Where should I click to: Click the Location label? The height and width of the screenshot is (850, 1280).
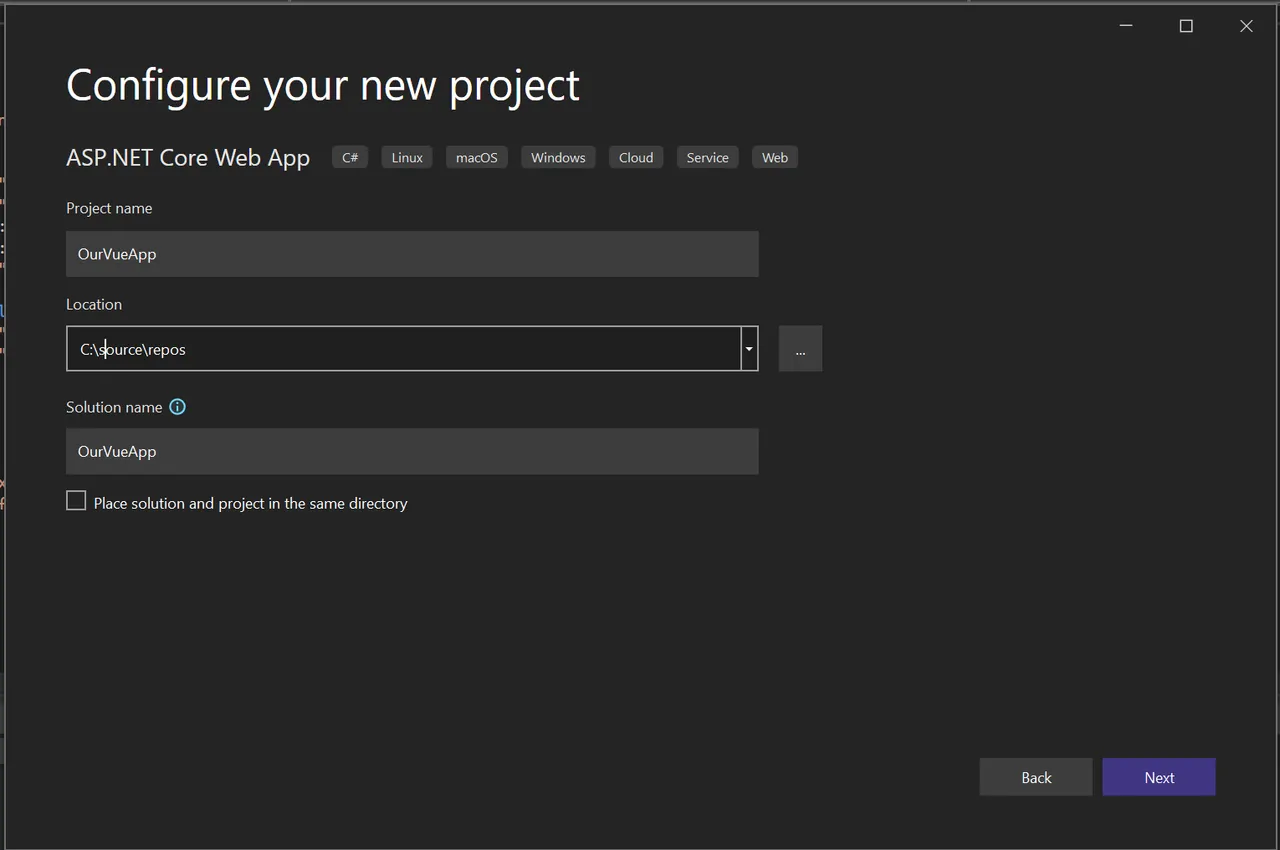94,304
